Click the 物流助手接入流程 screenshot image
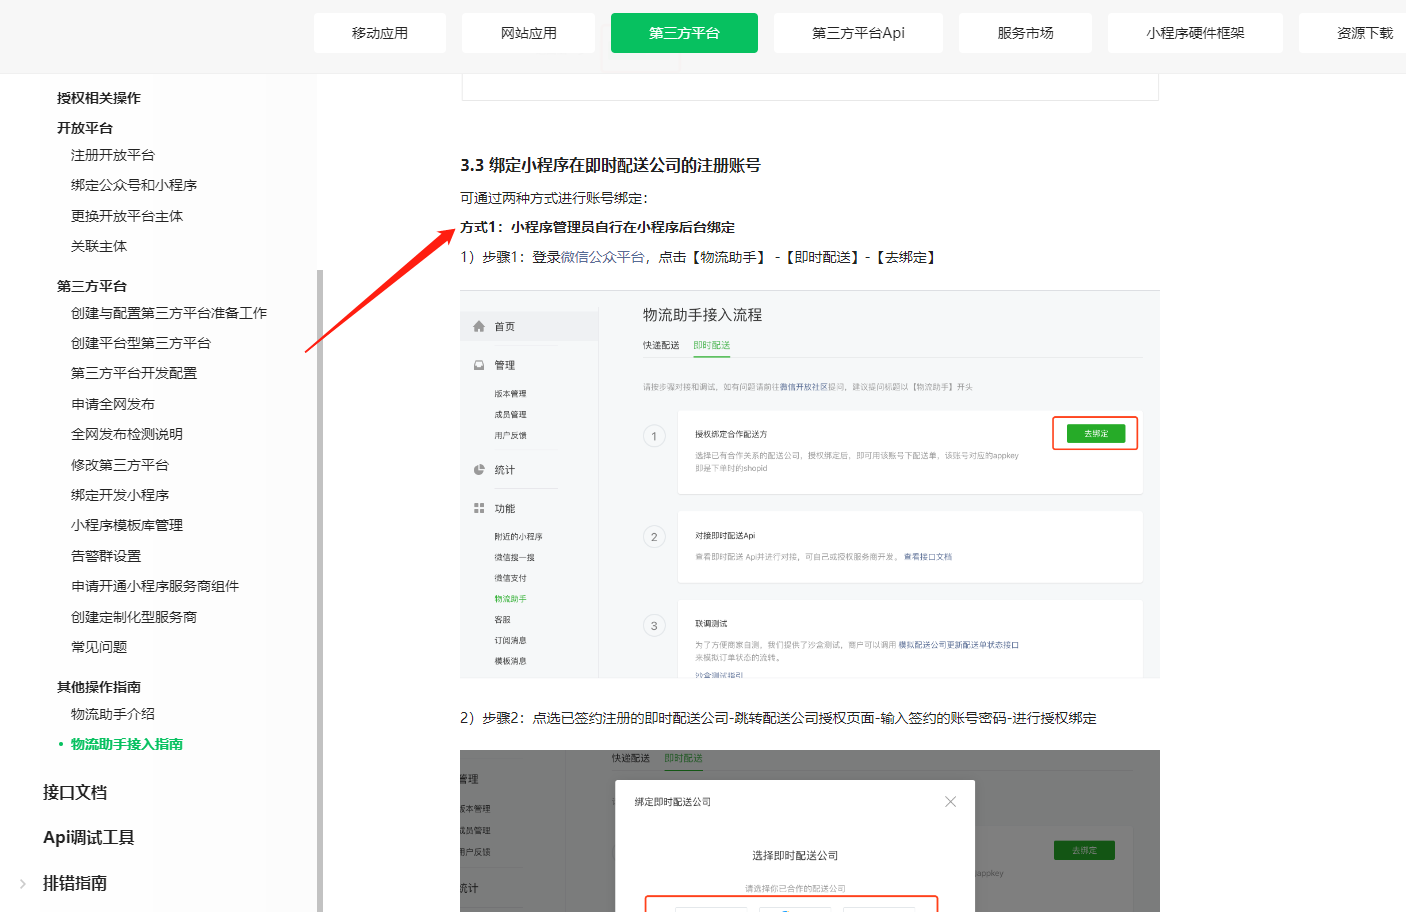Screen dimensions: 1406x912 810,485
